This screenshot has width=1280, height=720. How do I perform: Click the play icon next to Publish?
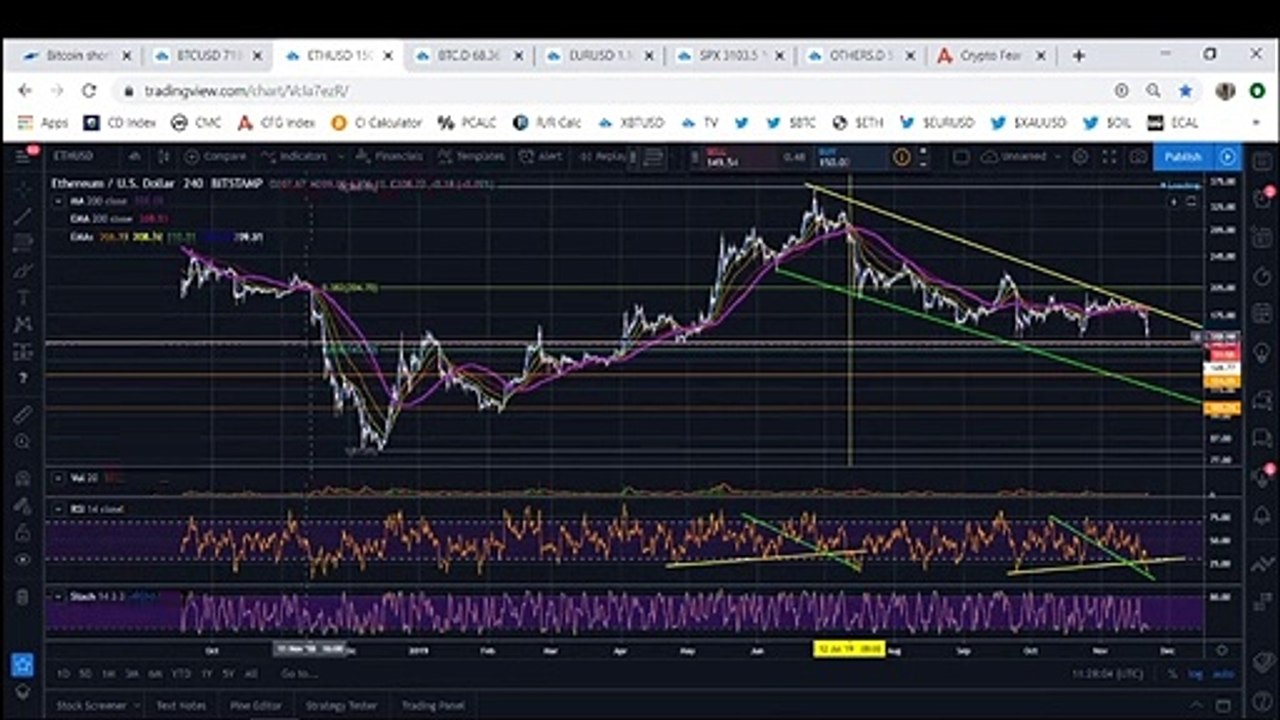[x=1227, y=157]
